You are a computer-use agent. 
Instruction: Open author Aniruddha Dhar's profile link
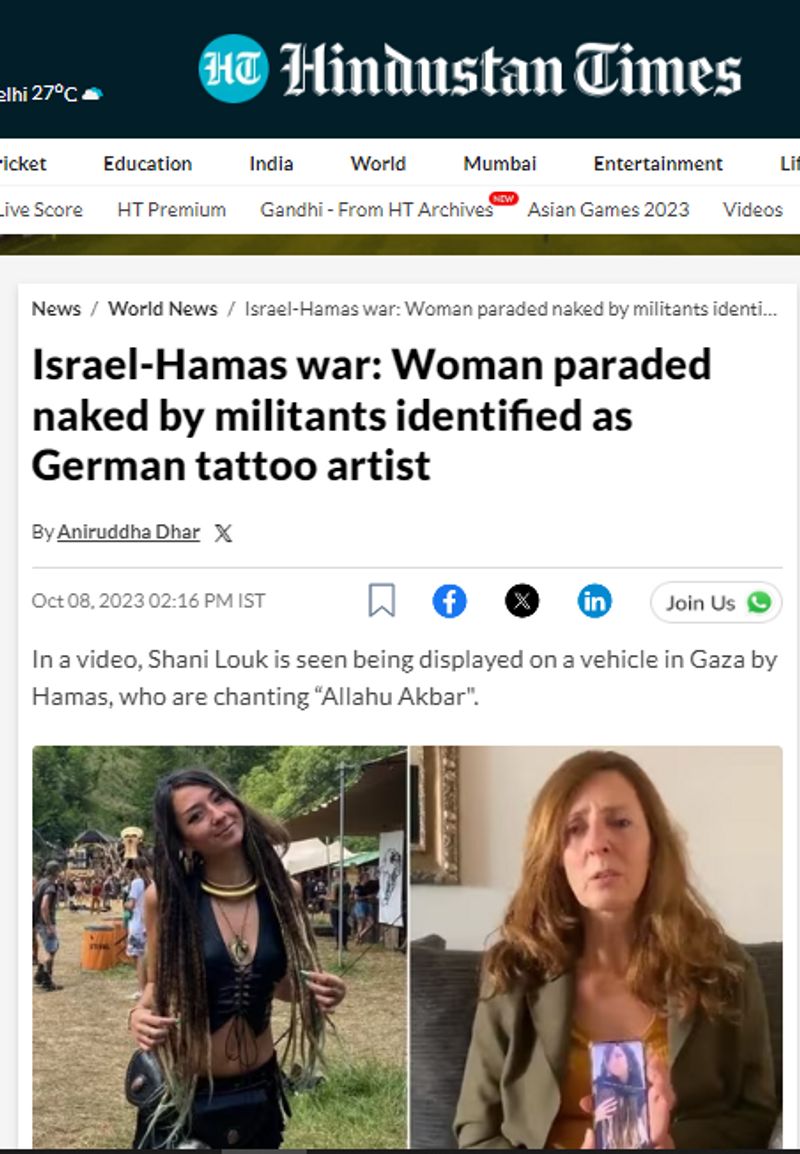coord(129,531)
